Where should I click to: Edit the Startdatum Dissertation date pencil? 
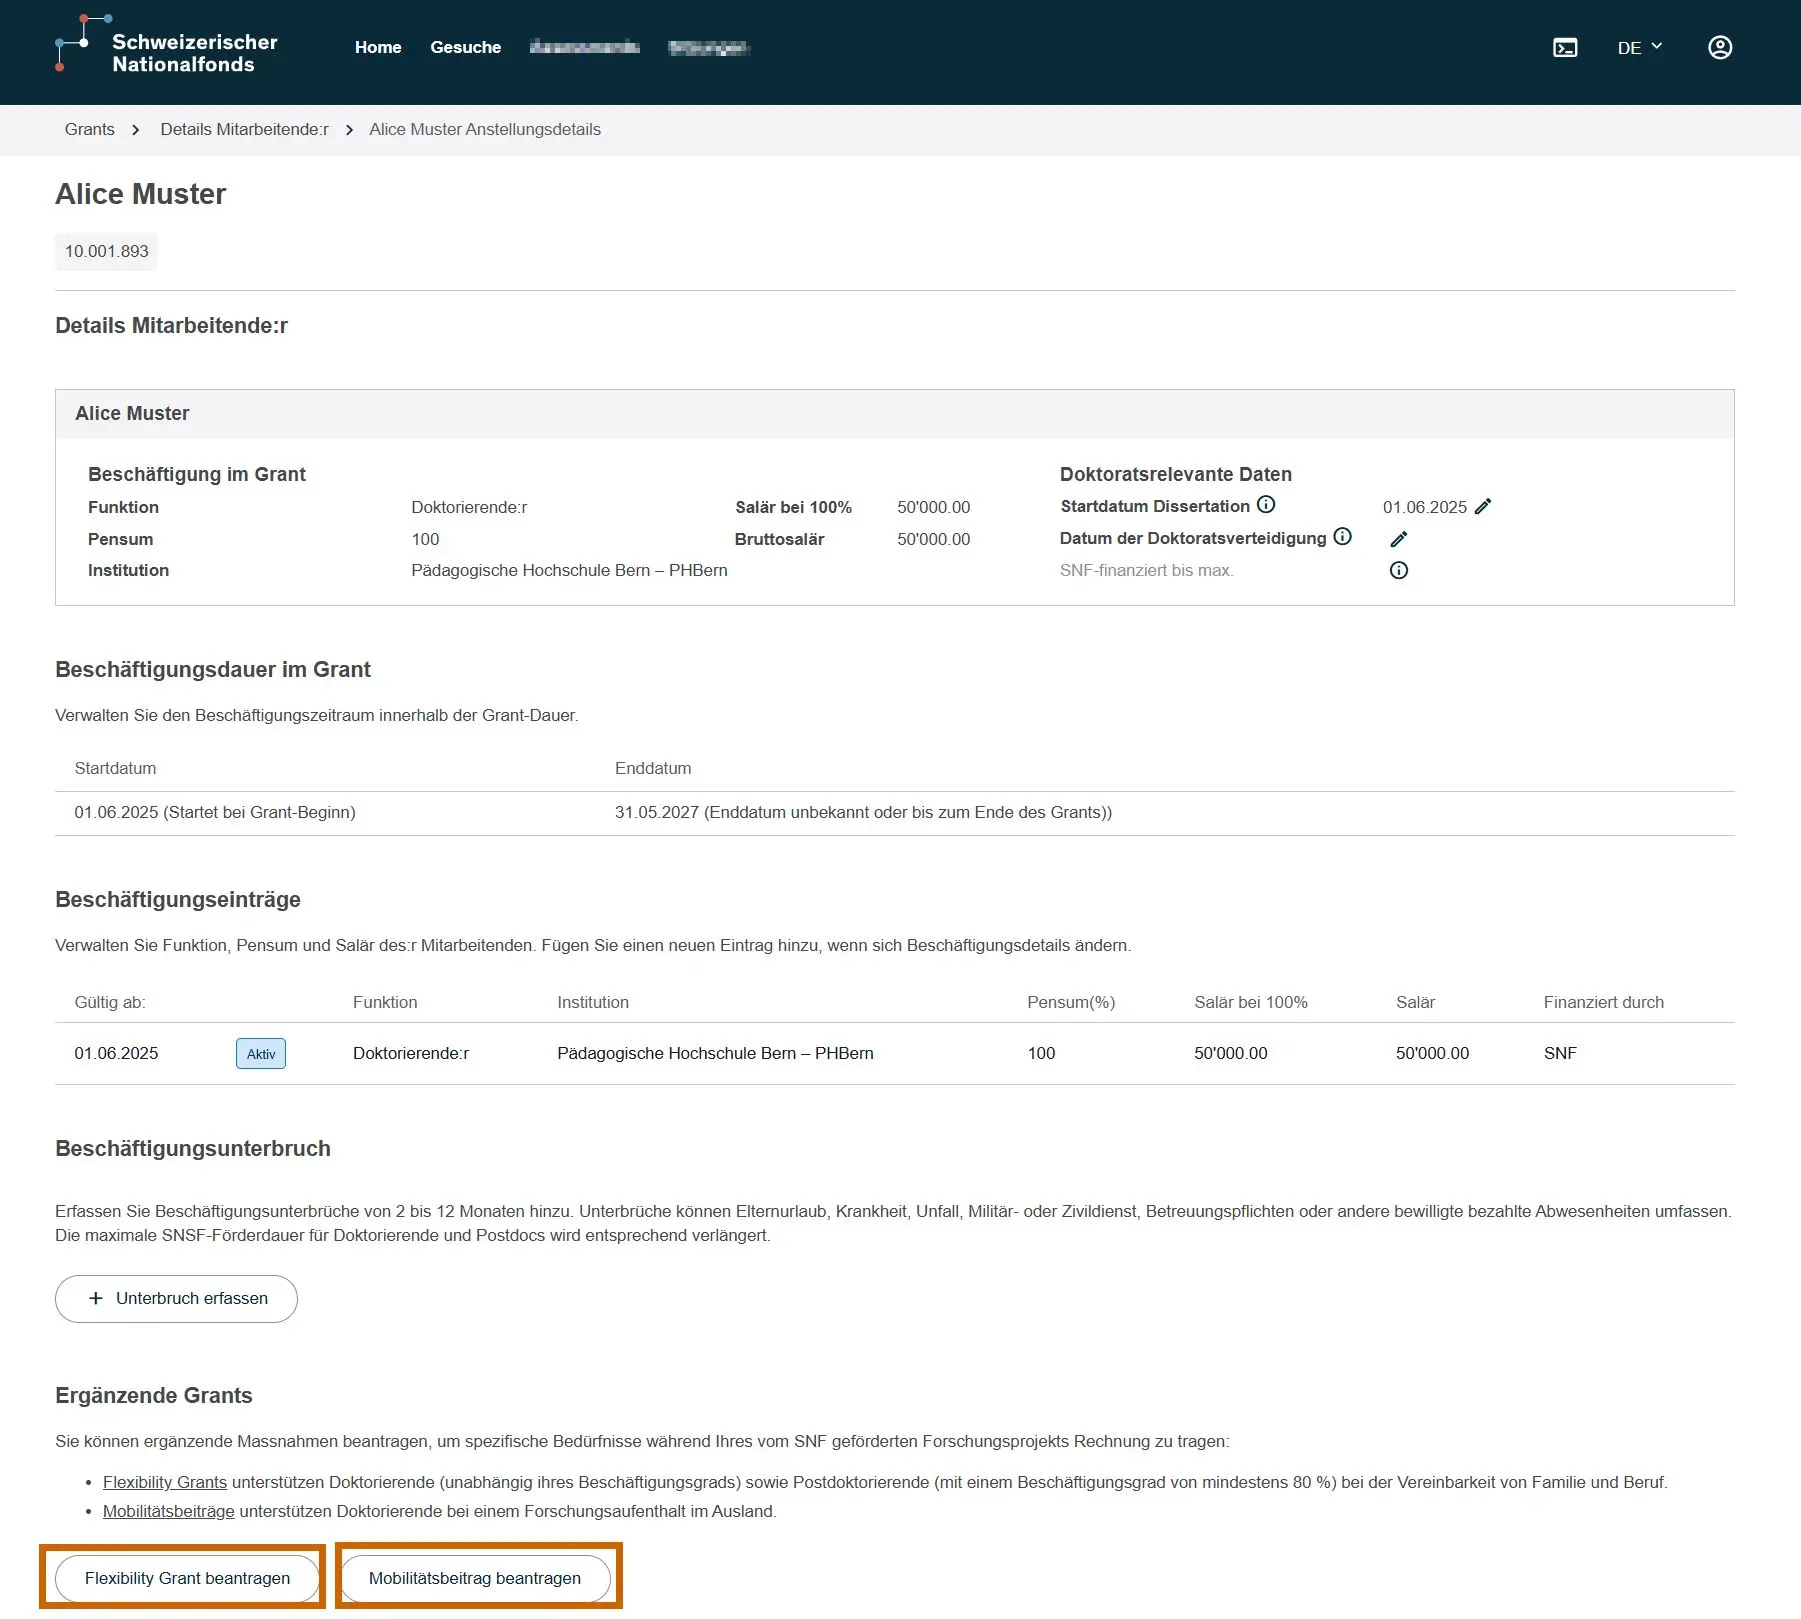pyautogui.click(x=1483, y=506)
